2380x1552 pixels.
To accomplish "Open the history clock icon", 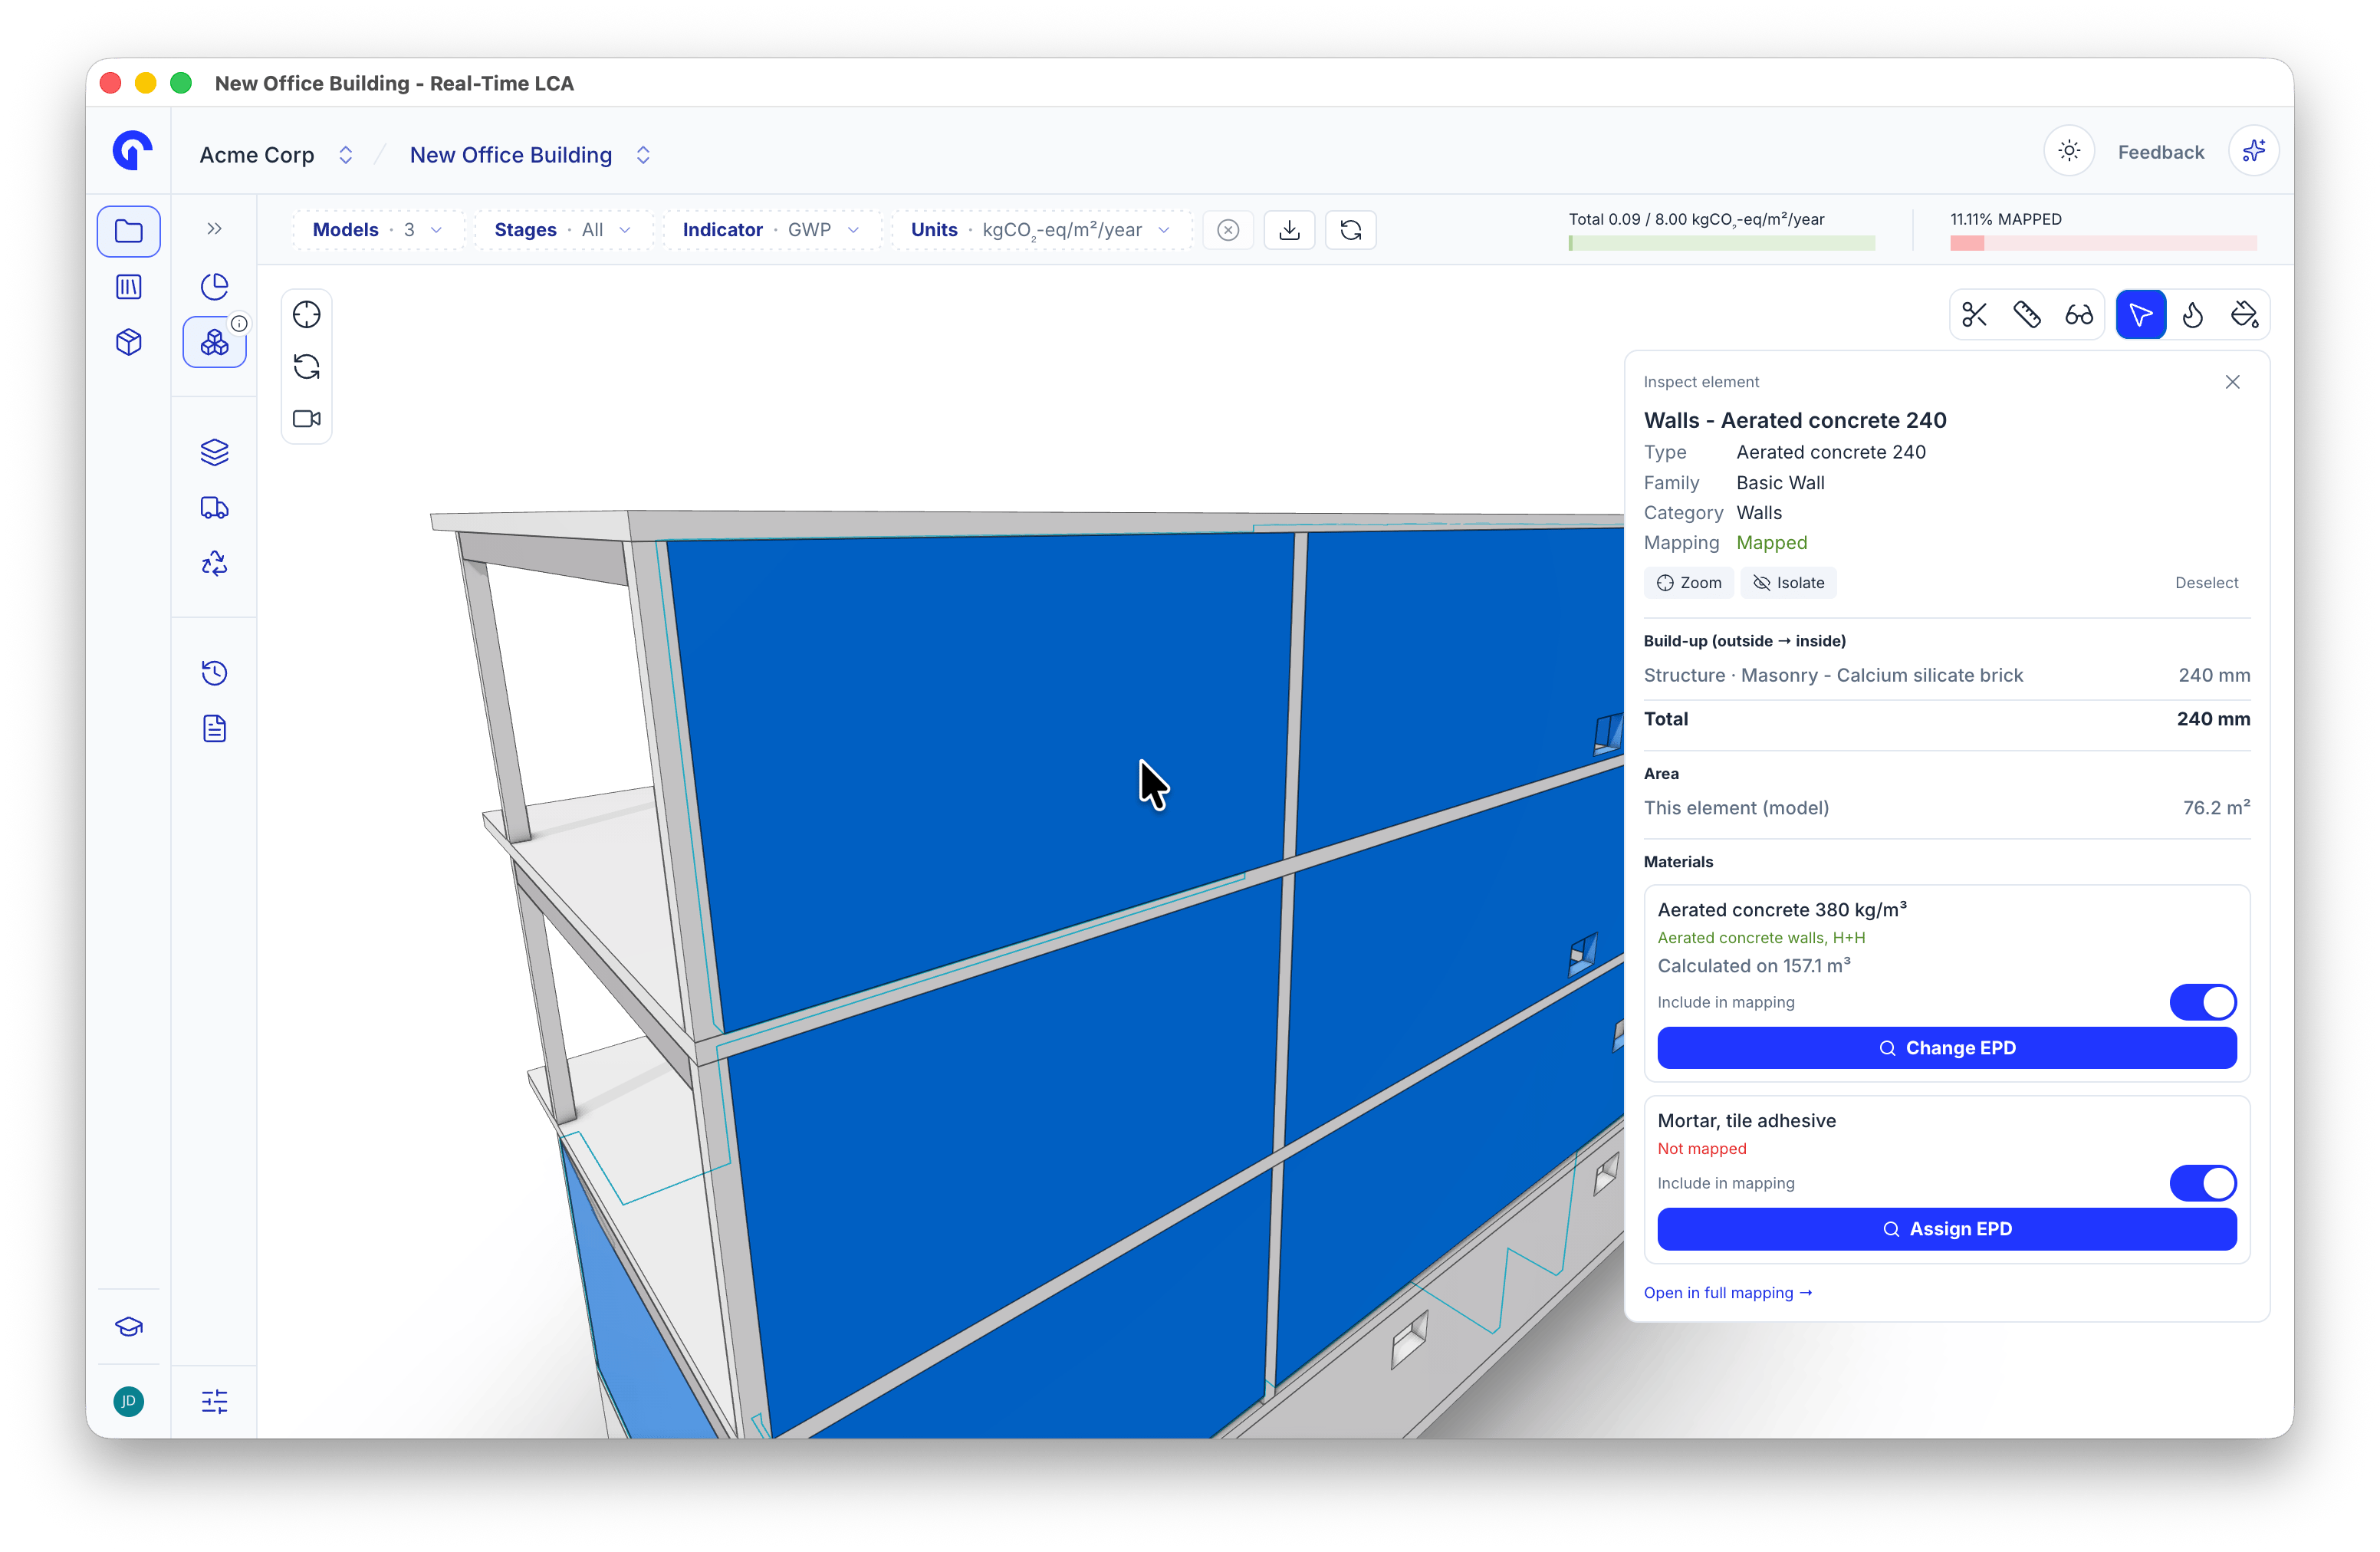I will click(x=214, y=673).
